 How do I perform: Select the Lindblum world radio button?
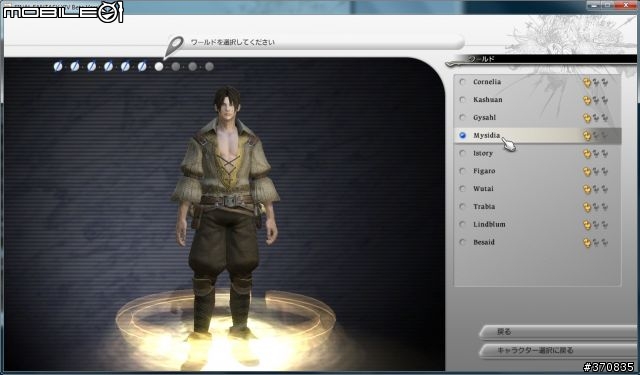coord(462,224)
